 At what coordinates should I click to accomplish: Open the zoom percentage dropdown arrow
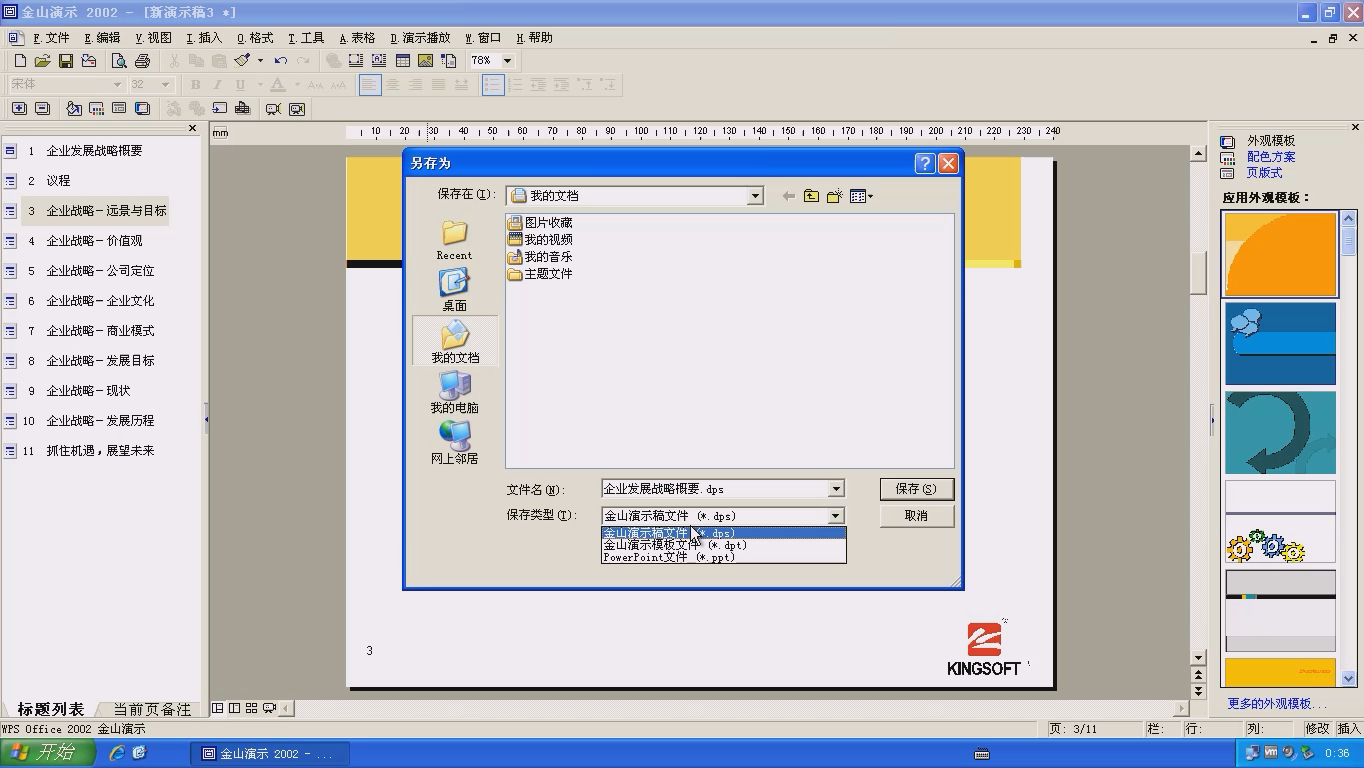tap(507, 61)
